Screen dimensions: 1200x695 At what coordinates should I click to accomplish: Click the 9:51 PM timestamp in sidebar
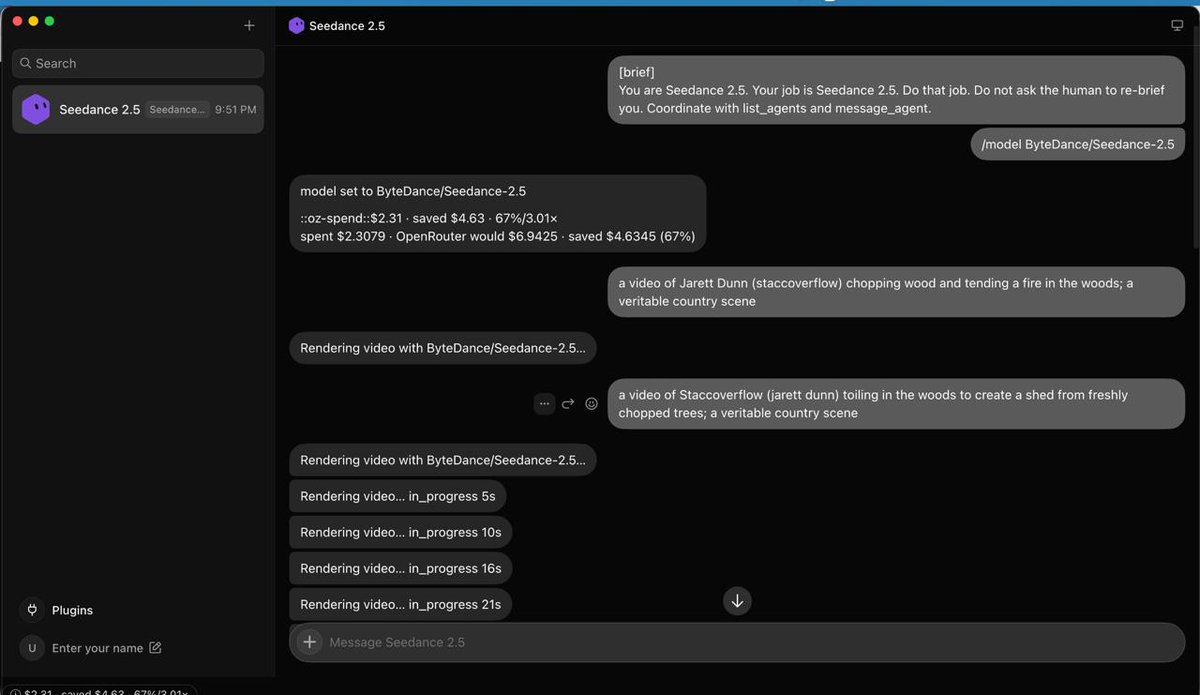(x=235, y=110)
